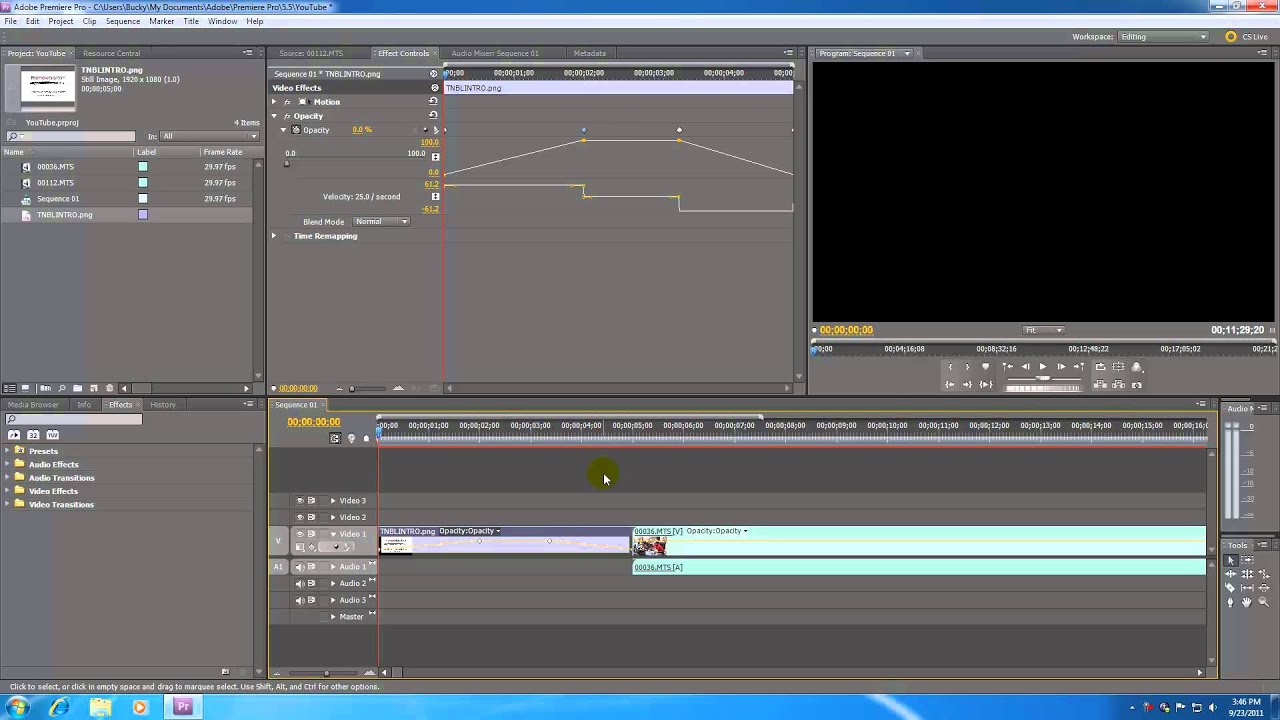Click the Find icon in Project panel
1280x720 pixels.
(62, 388)
